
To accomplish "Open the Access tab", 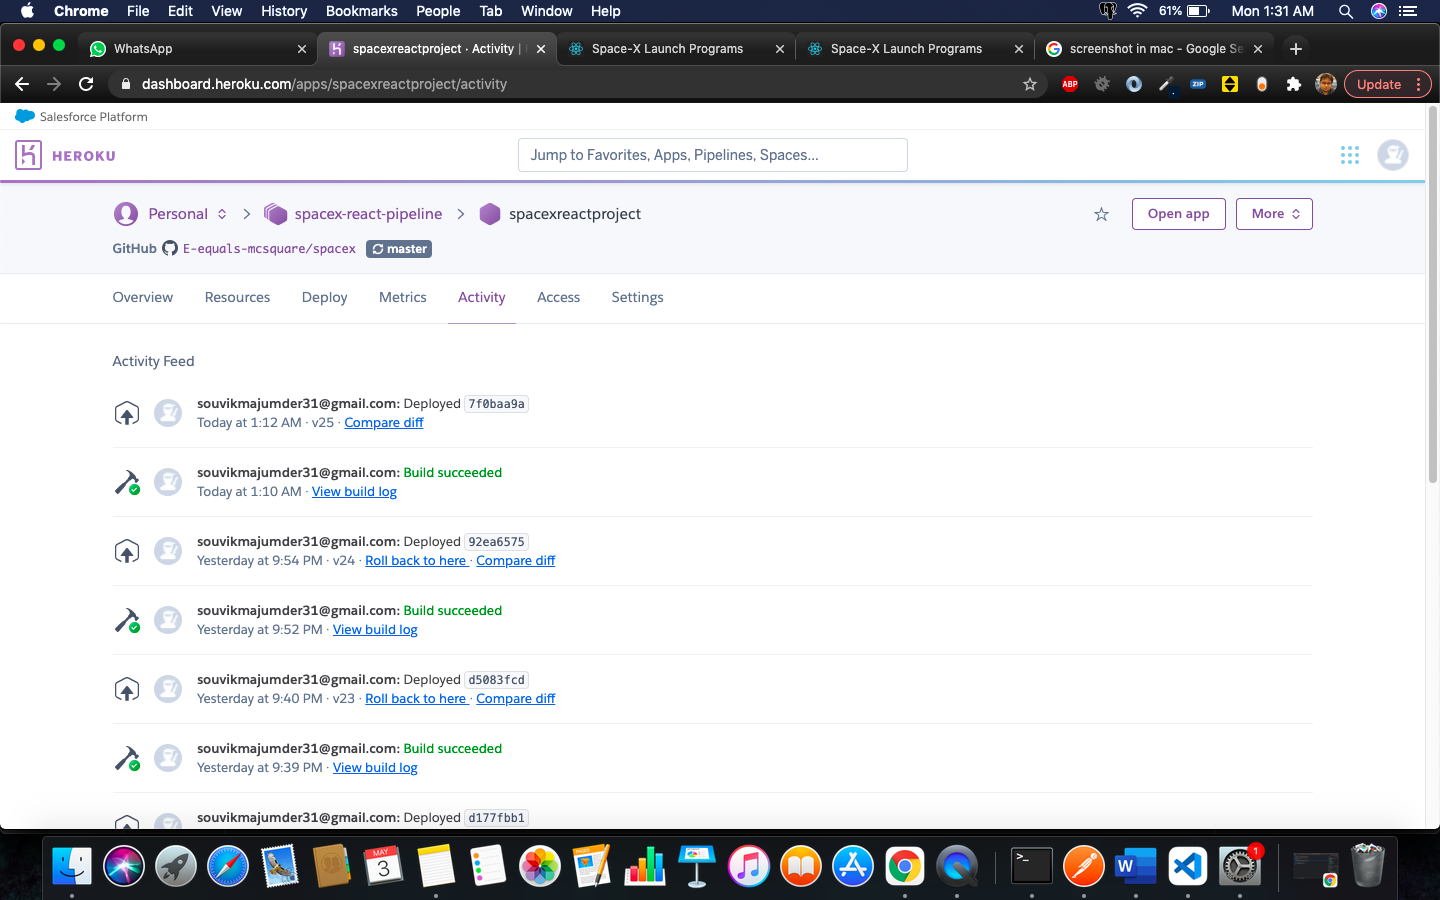I will pos(559,297).
